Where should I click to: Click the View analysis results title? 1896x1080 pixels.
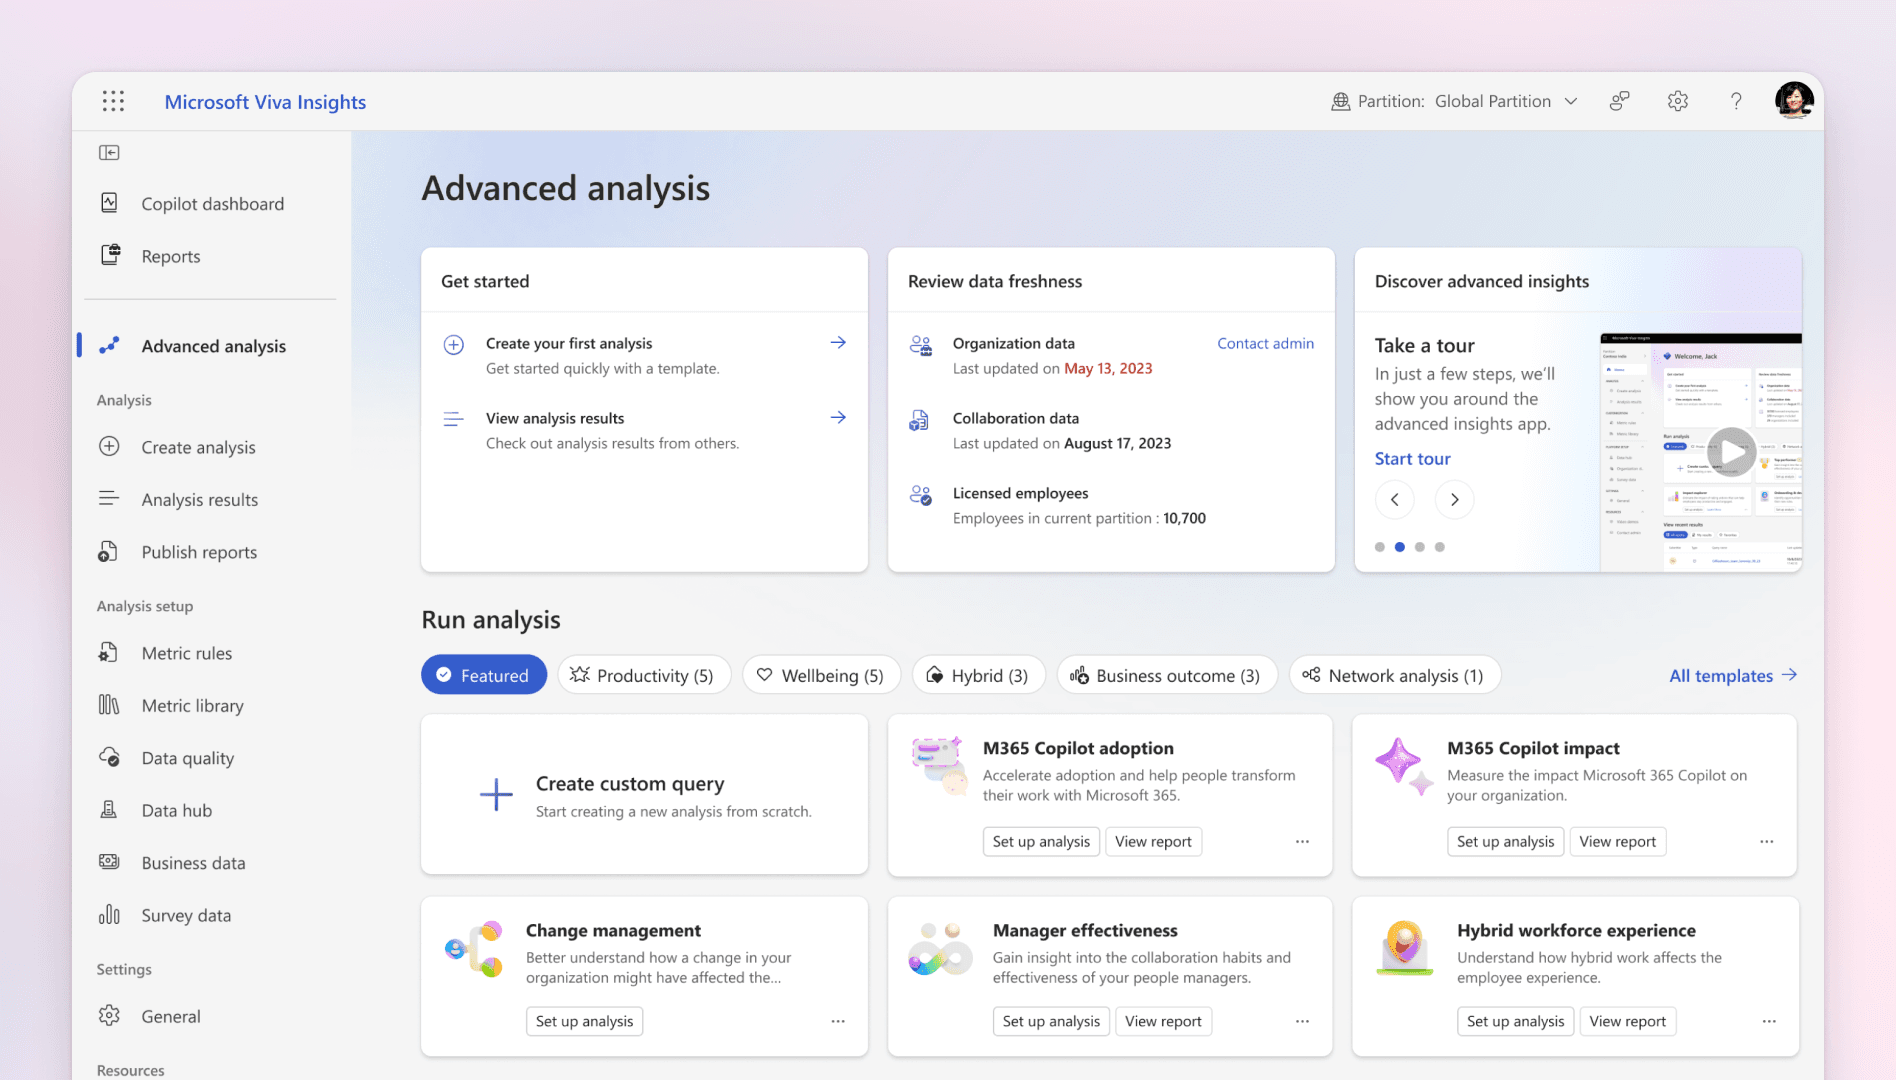point(555,418)
